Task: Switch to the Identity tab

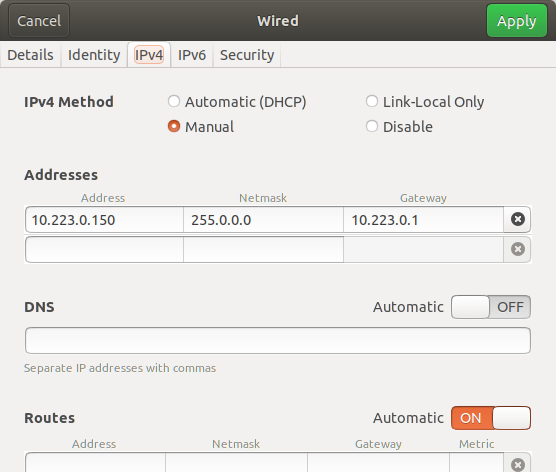Action: pos(94,55)
